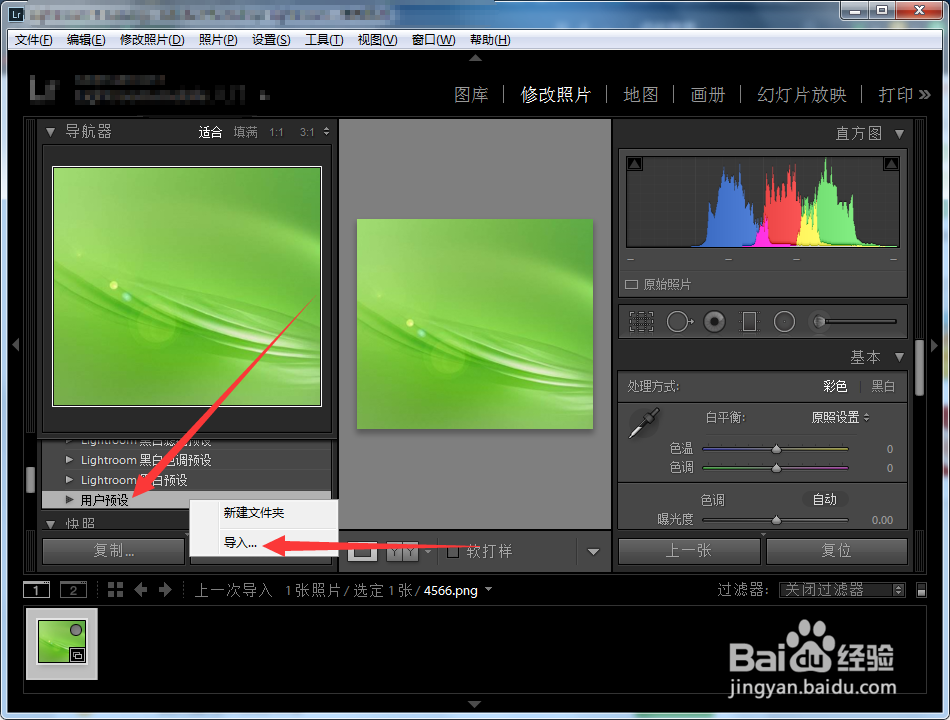Open navigator zoom level stepper arrows

(327, 132)
